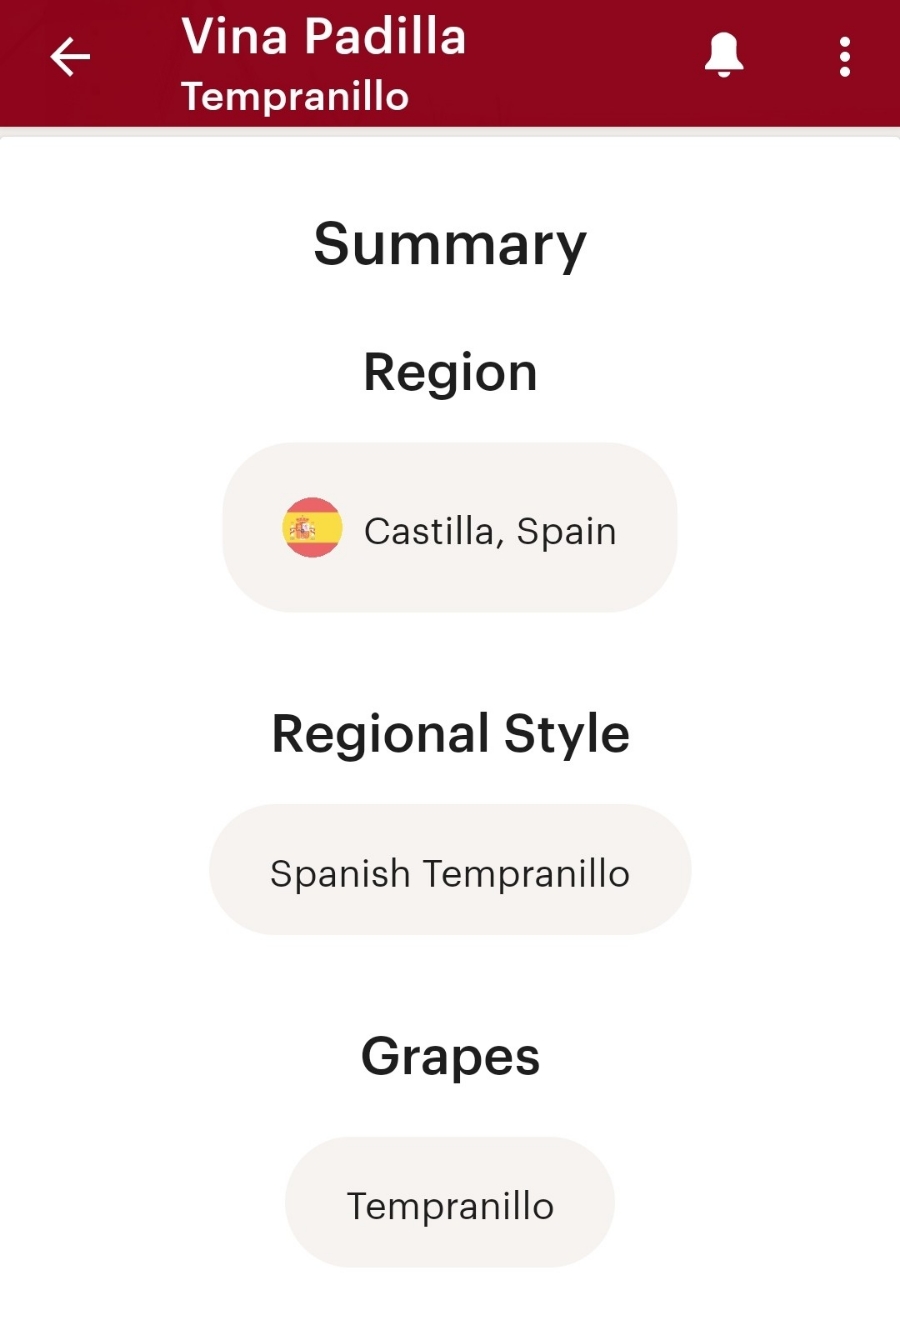Screen dimensions: 900x1320
Task: Click the word 'Spain' in the region chip
Action: 566,531
